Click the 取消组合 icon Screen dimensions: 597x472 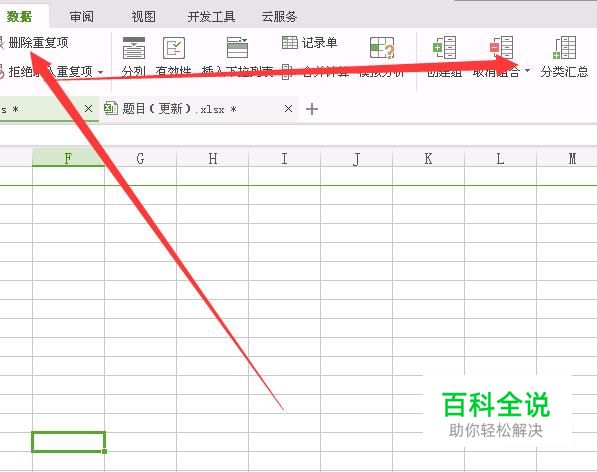coord(501,48)
